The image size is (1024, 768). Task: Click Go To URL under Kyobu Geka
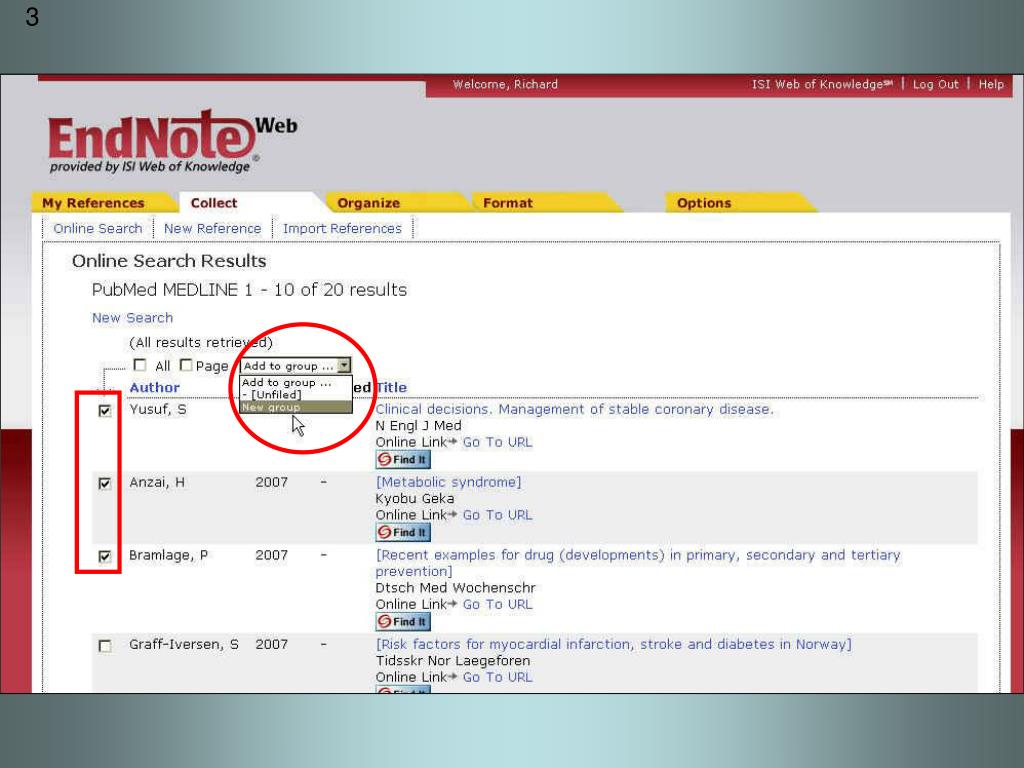pyautogui.click(x=498, y=515)
